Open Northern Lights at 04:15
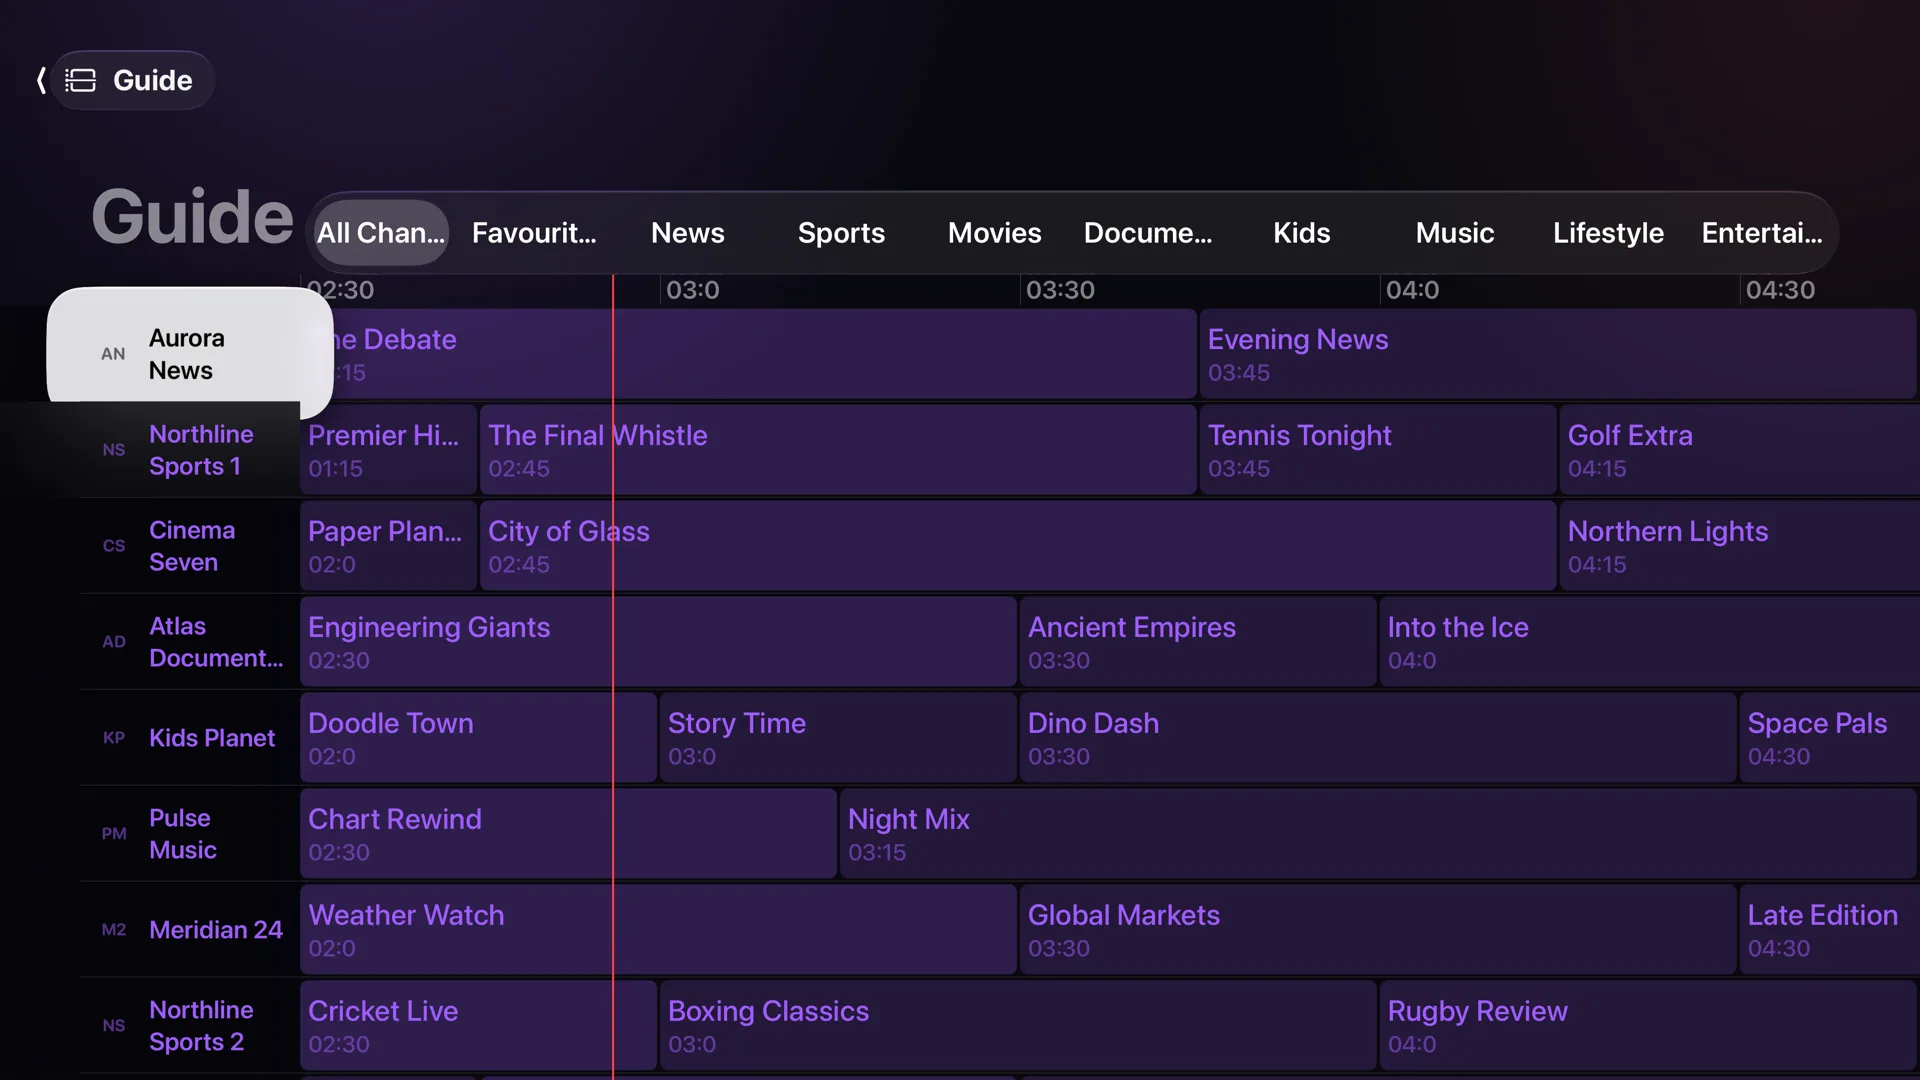The width and height of the screenshot is (1920, 1080). (x=1740, y=546)
